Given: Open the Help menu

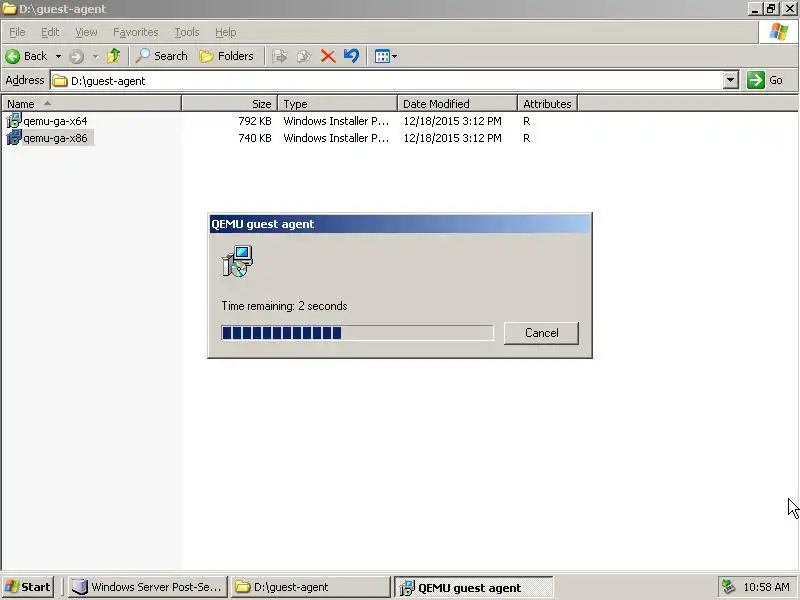Looking at the screenshot, I should [x=226, y=32].
